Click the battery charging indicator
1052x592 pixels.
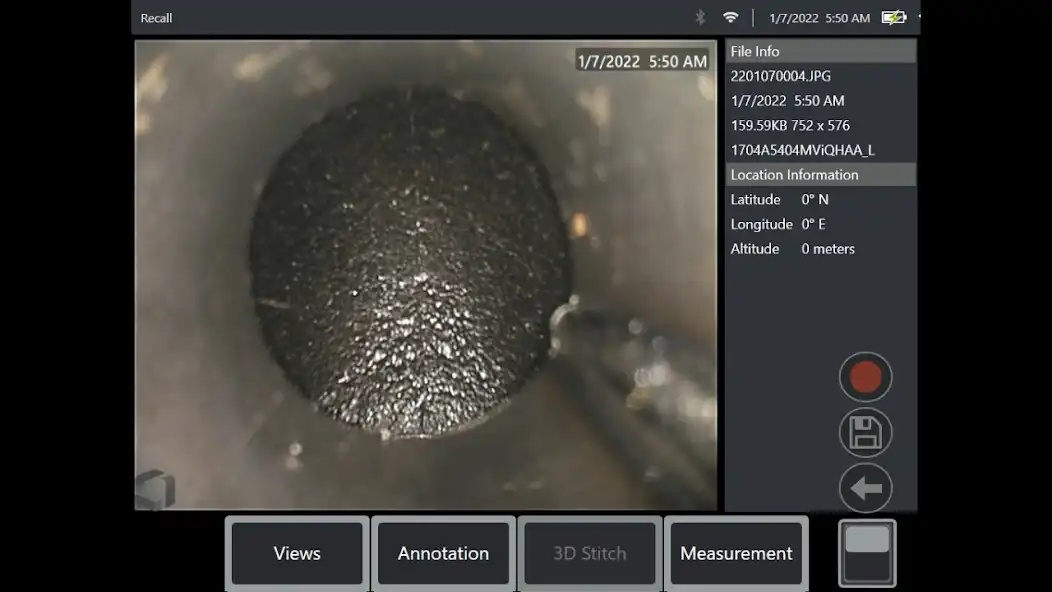[x=894, y=17]
